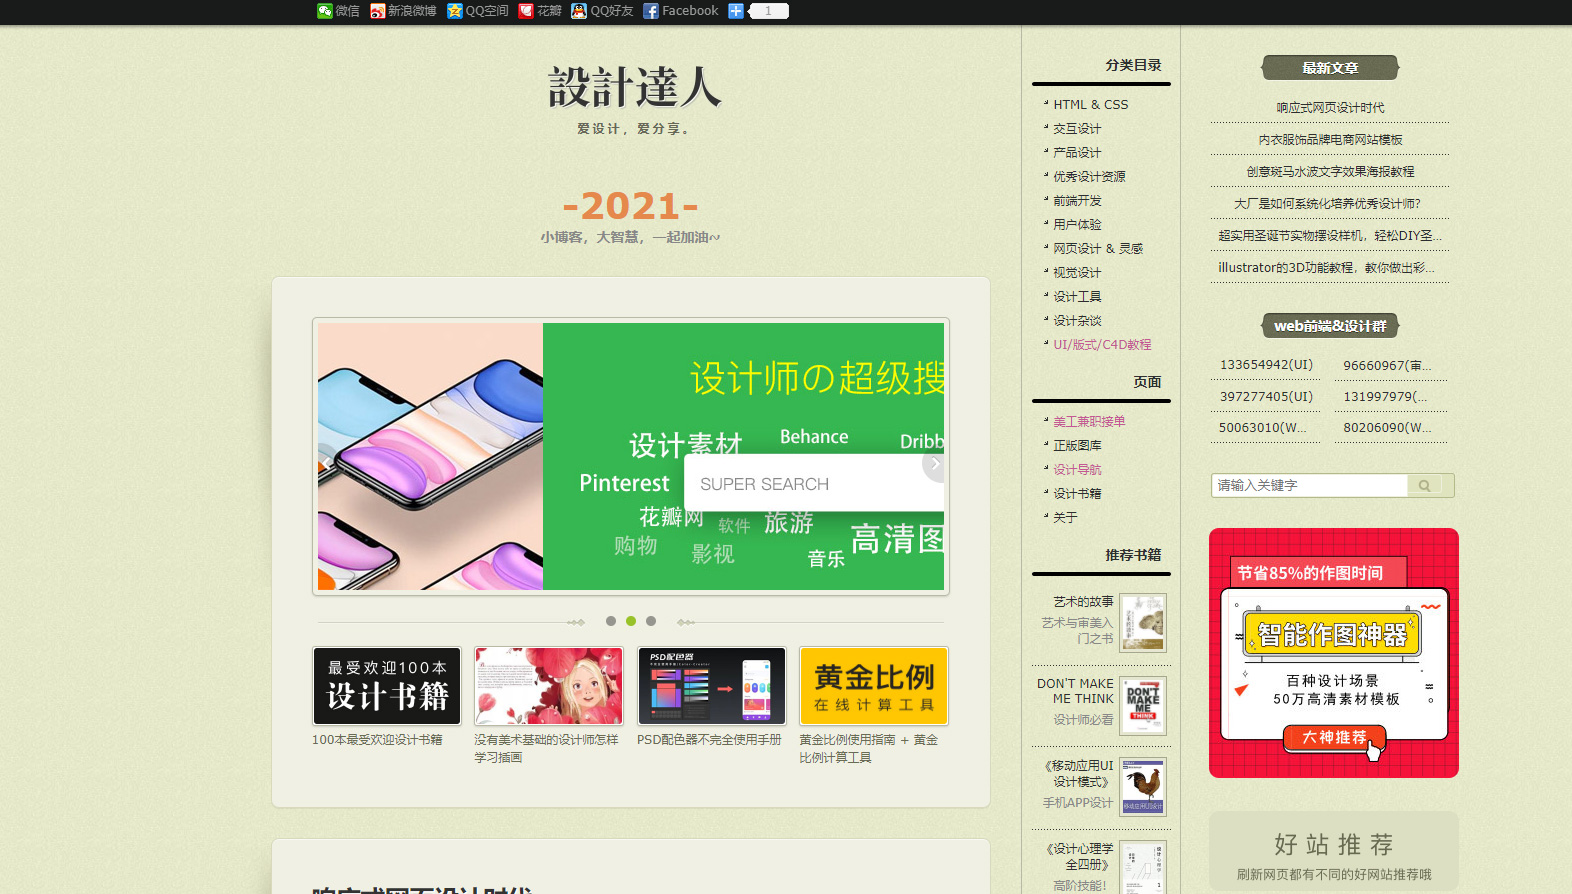Go to next carousel slide arrow

pyautogui.click(x=934, y=464)
